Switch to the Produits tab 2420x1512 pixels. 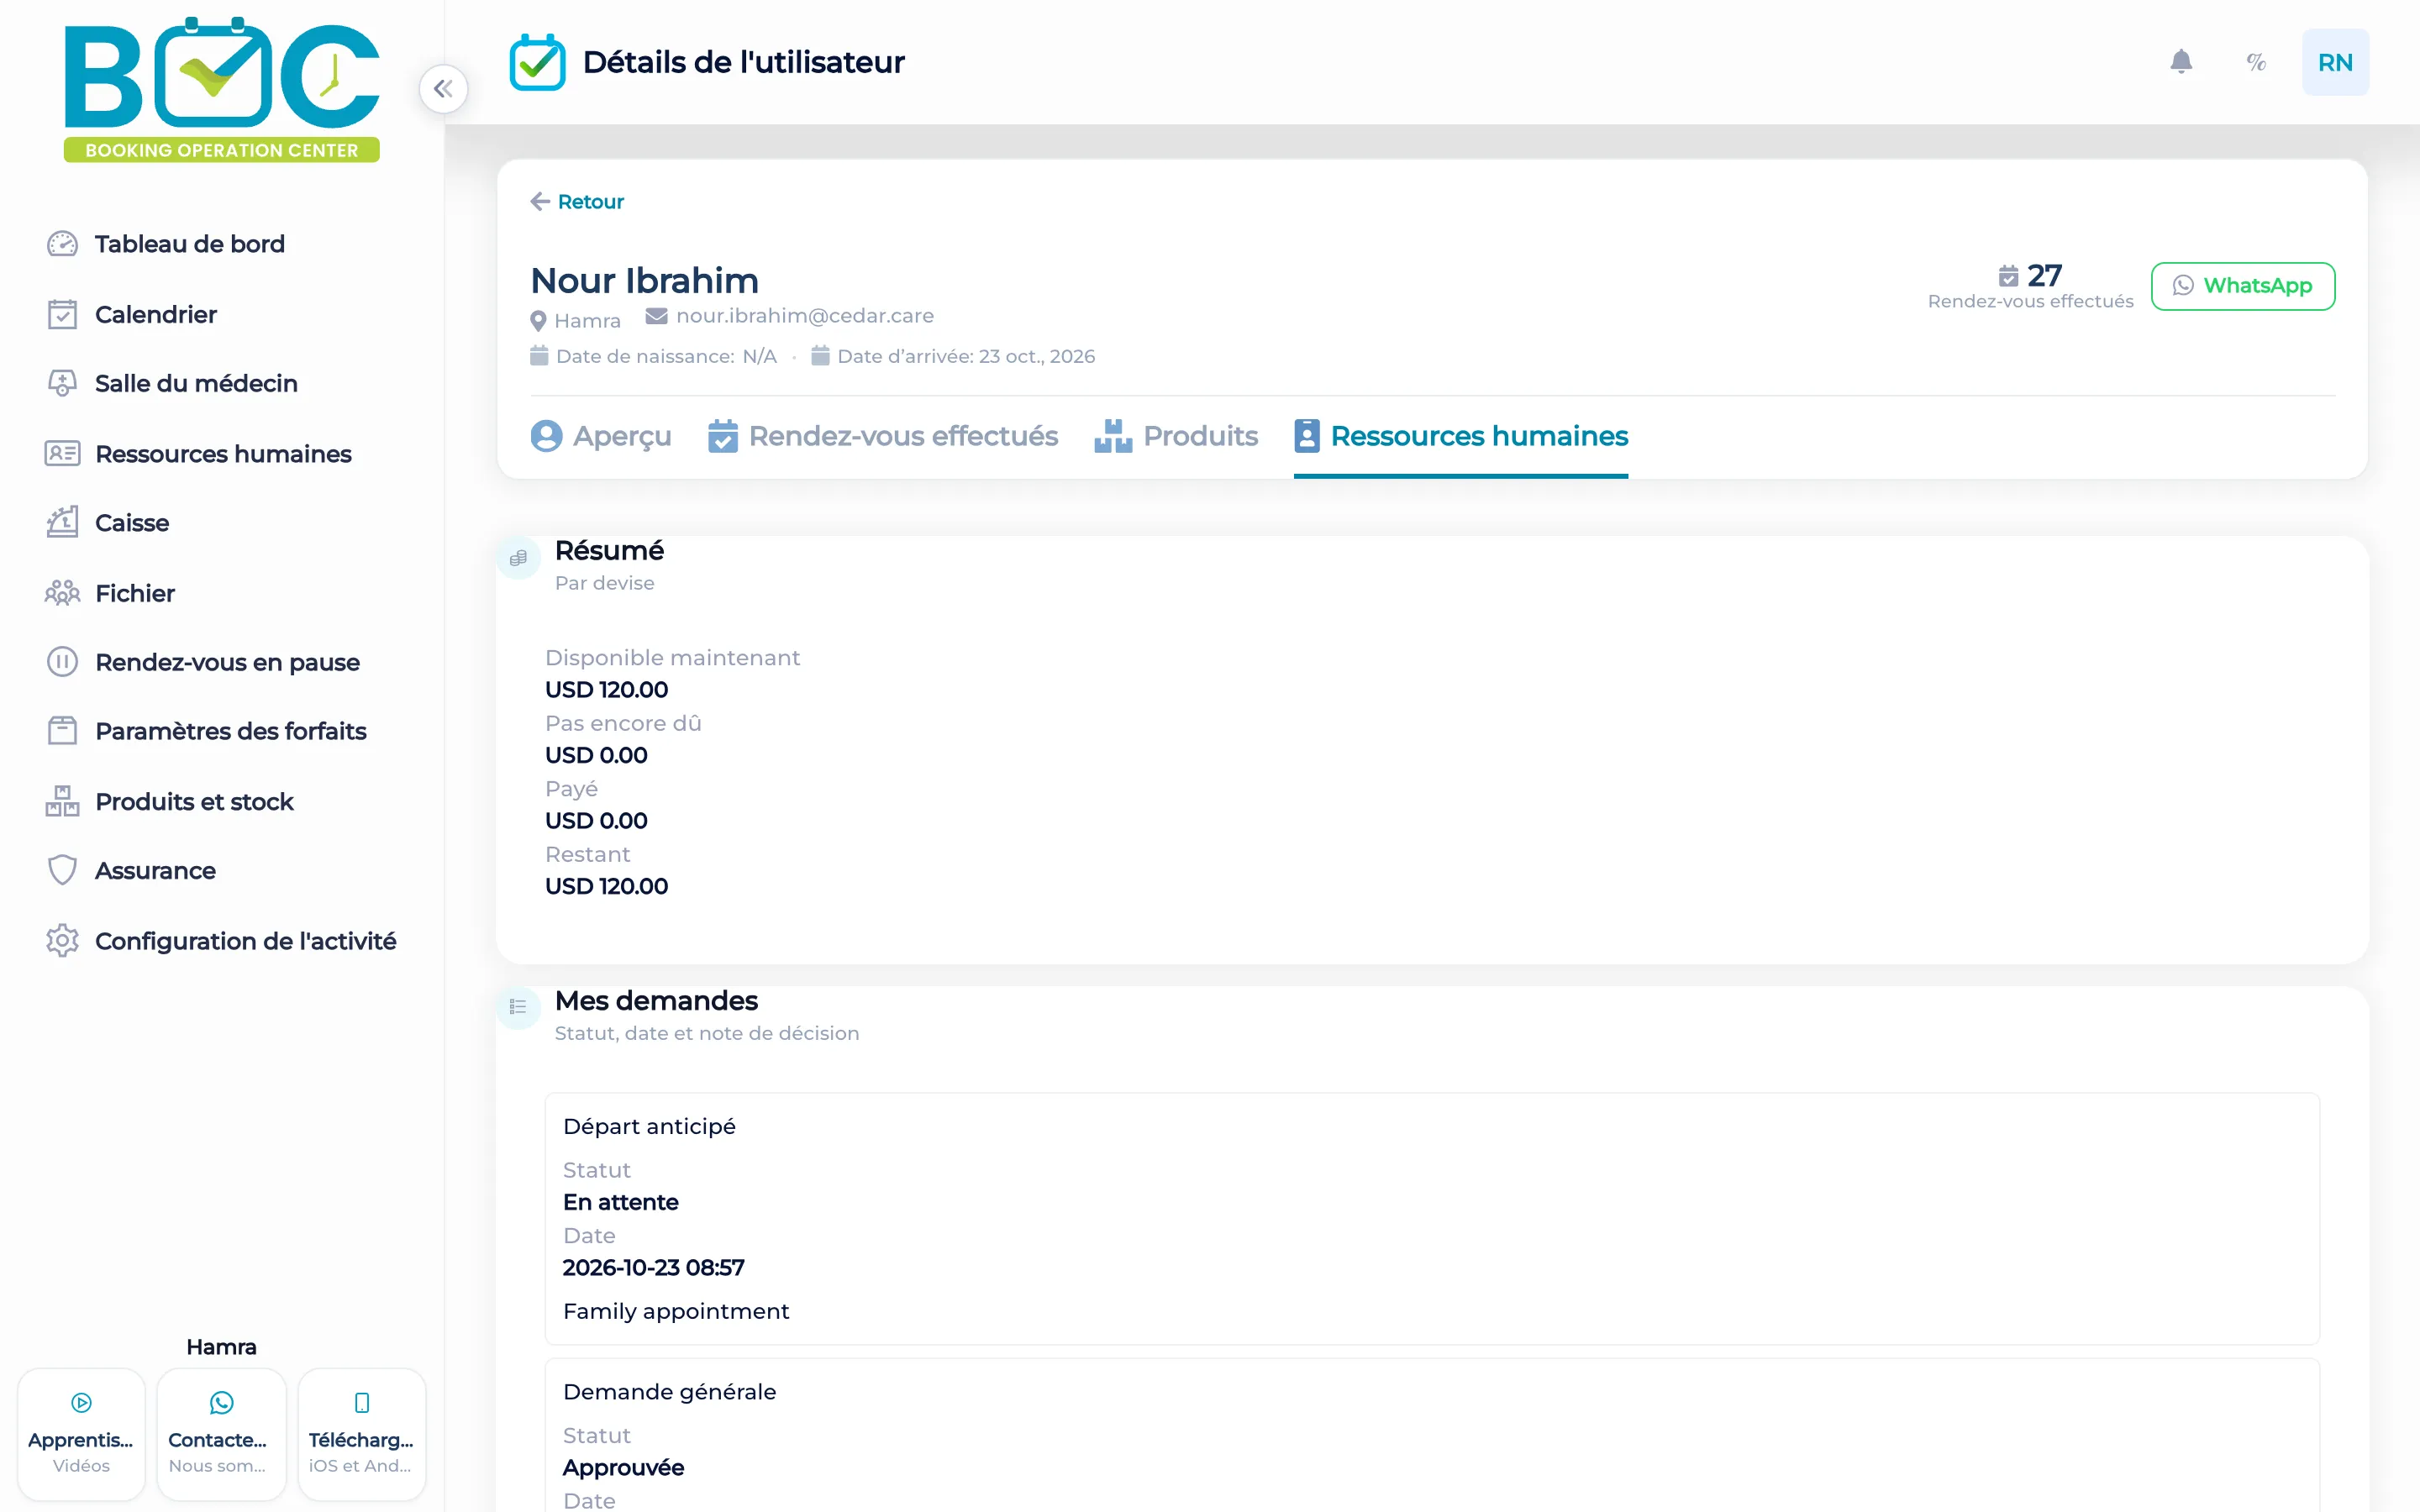[1176, 436]
